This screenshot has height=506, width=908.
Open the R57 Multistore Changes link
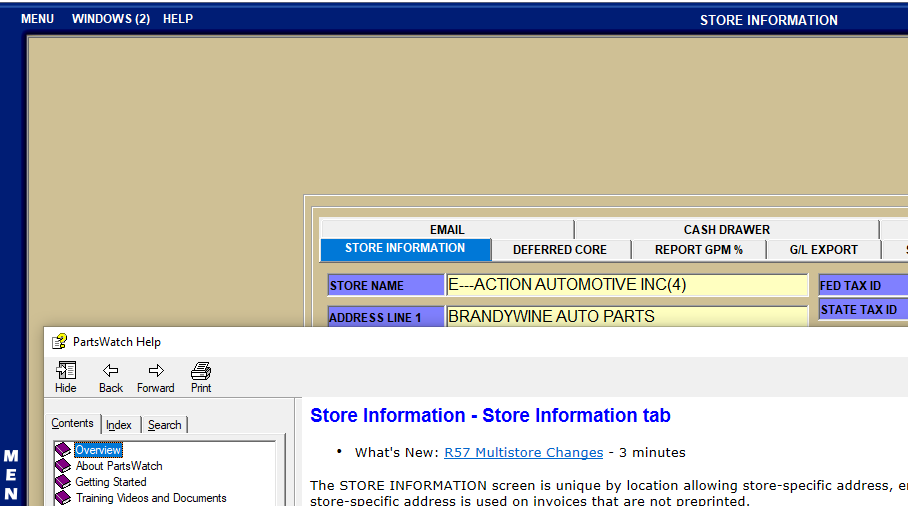tap(524, 453)
